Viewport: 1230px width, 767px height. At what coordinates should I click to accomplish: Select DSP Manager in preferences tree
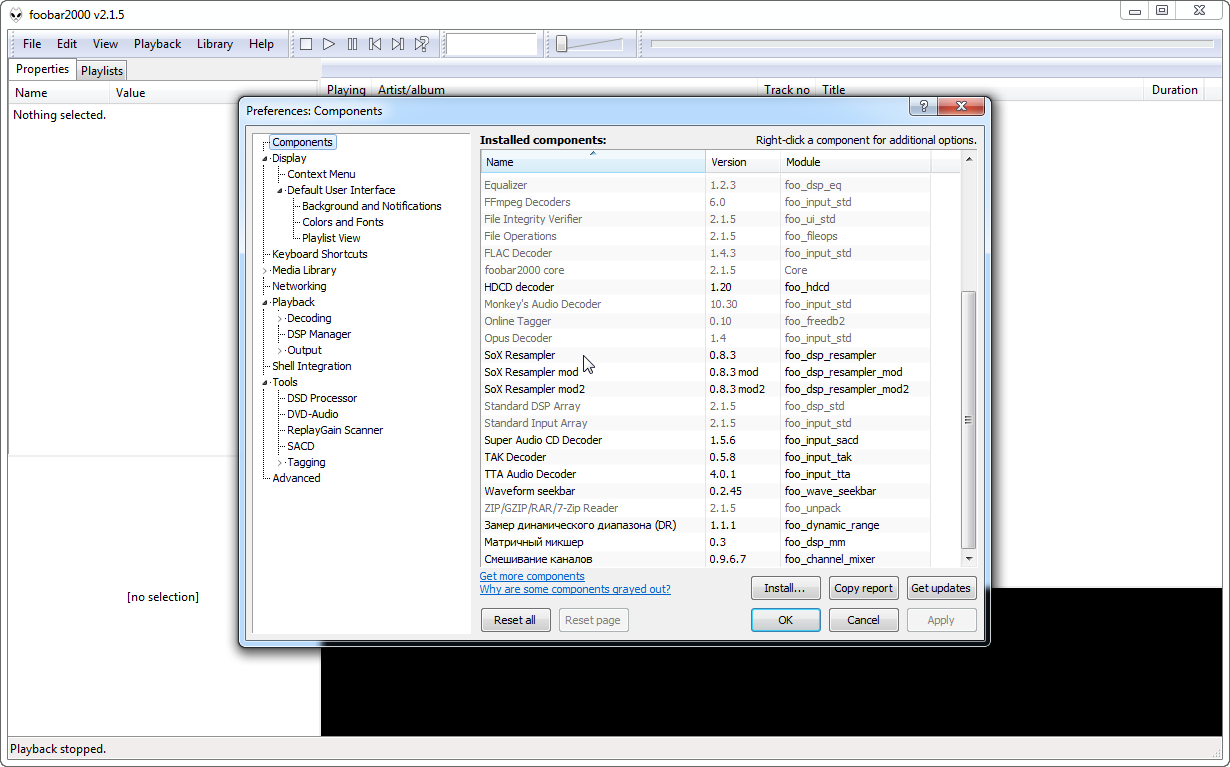(319, 334)
